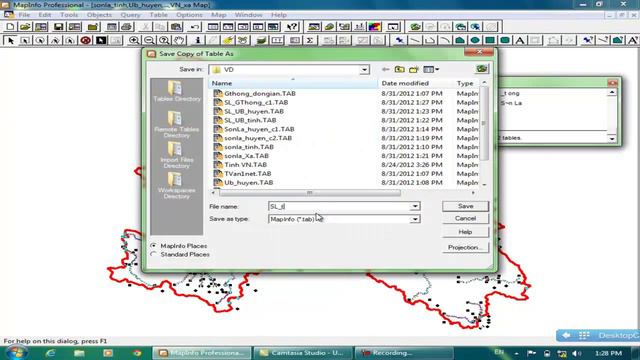
Task: Click the file list vertical scrollbar thumb
Action: point(484,123)
